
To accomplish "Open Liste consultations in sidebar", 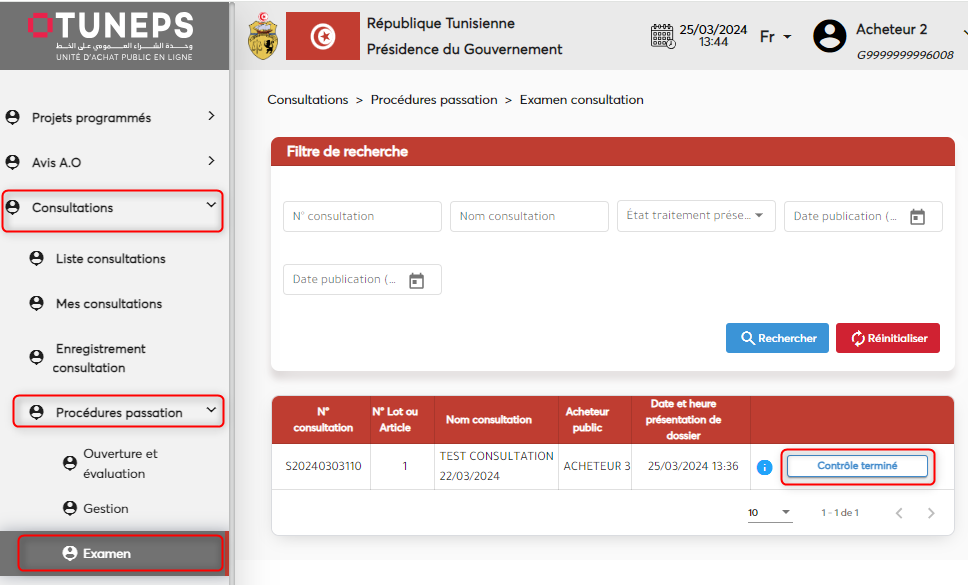I will point(110,259).
